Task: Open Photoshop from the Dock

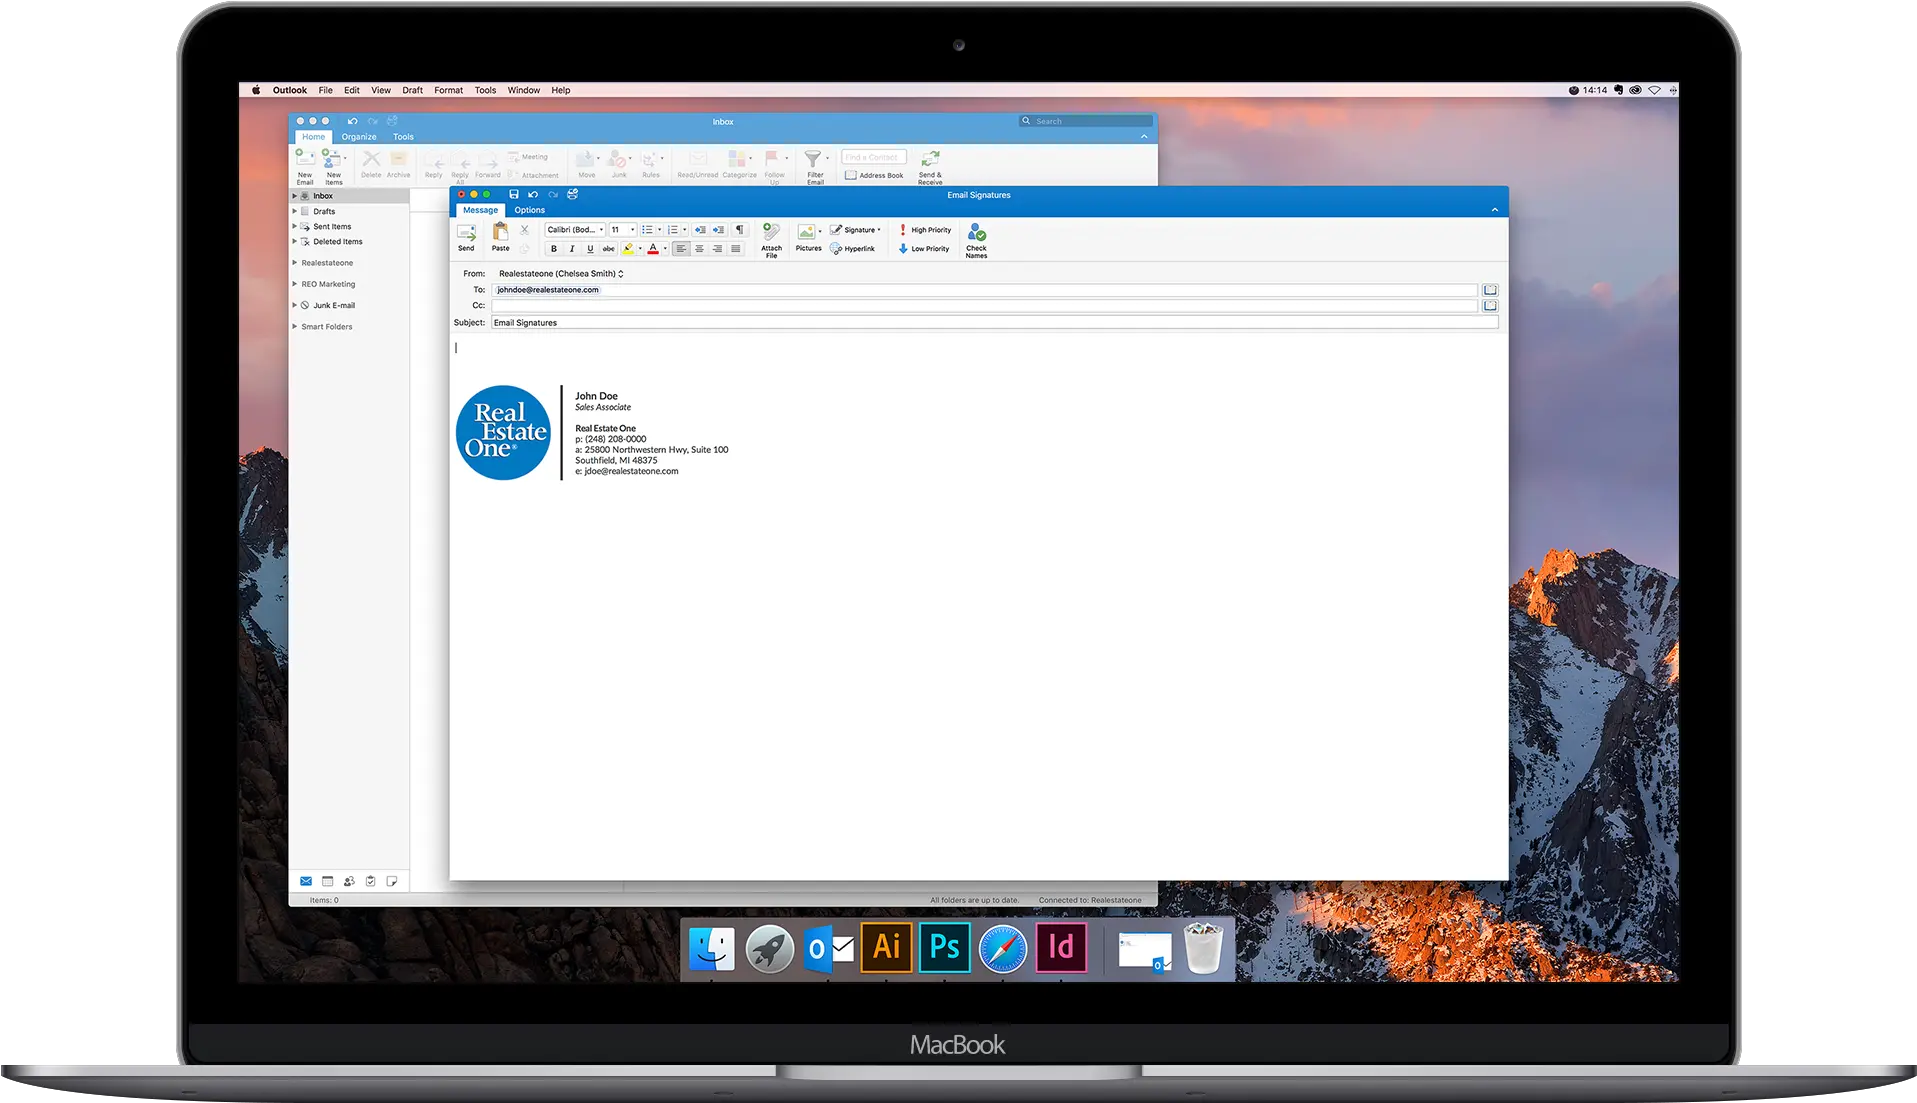Action: pyautogui.click(x=945, y=947)
